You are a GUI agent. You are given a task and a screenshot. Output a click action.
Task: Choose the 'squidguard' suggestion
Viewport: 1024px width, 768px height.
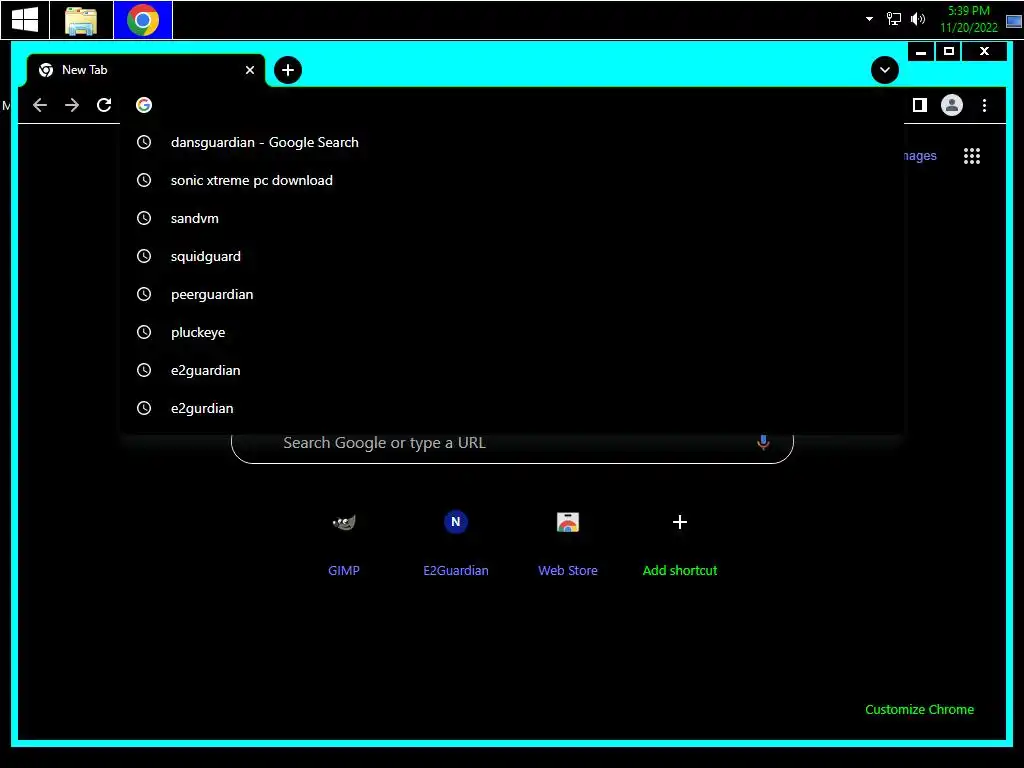pos(512,256)
